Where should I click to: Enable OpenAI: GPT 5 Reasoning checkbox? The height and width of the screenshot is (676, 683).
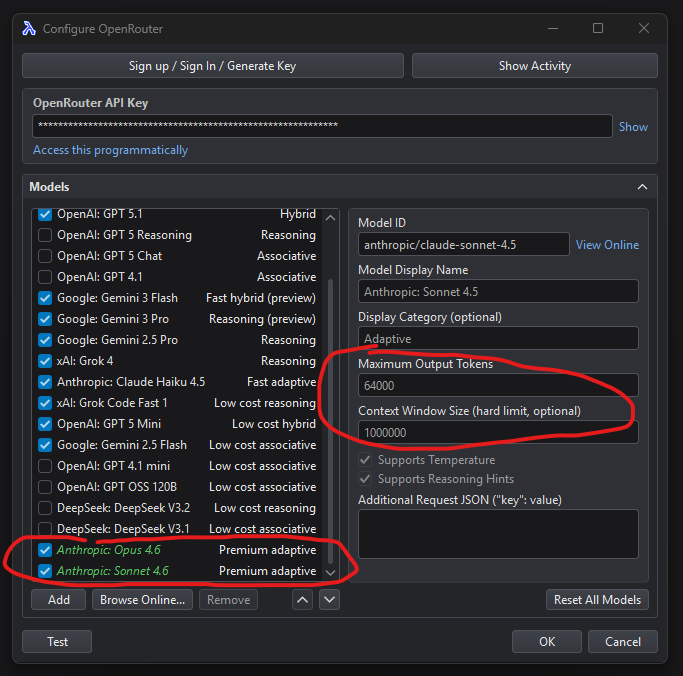[x=45, y=235]
